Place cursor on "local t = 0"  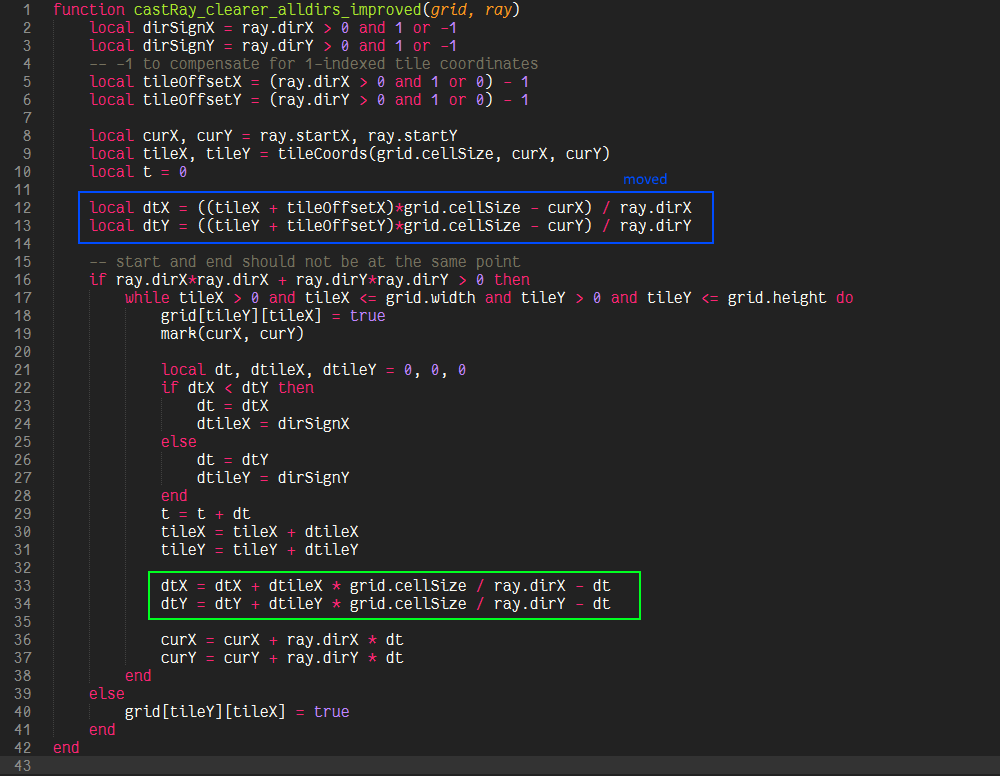138,172
